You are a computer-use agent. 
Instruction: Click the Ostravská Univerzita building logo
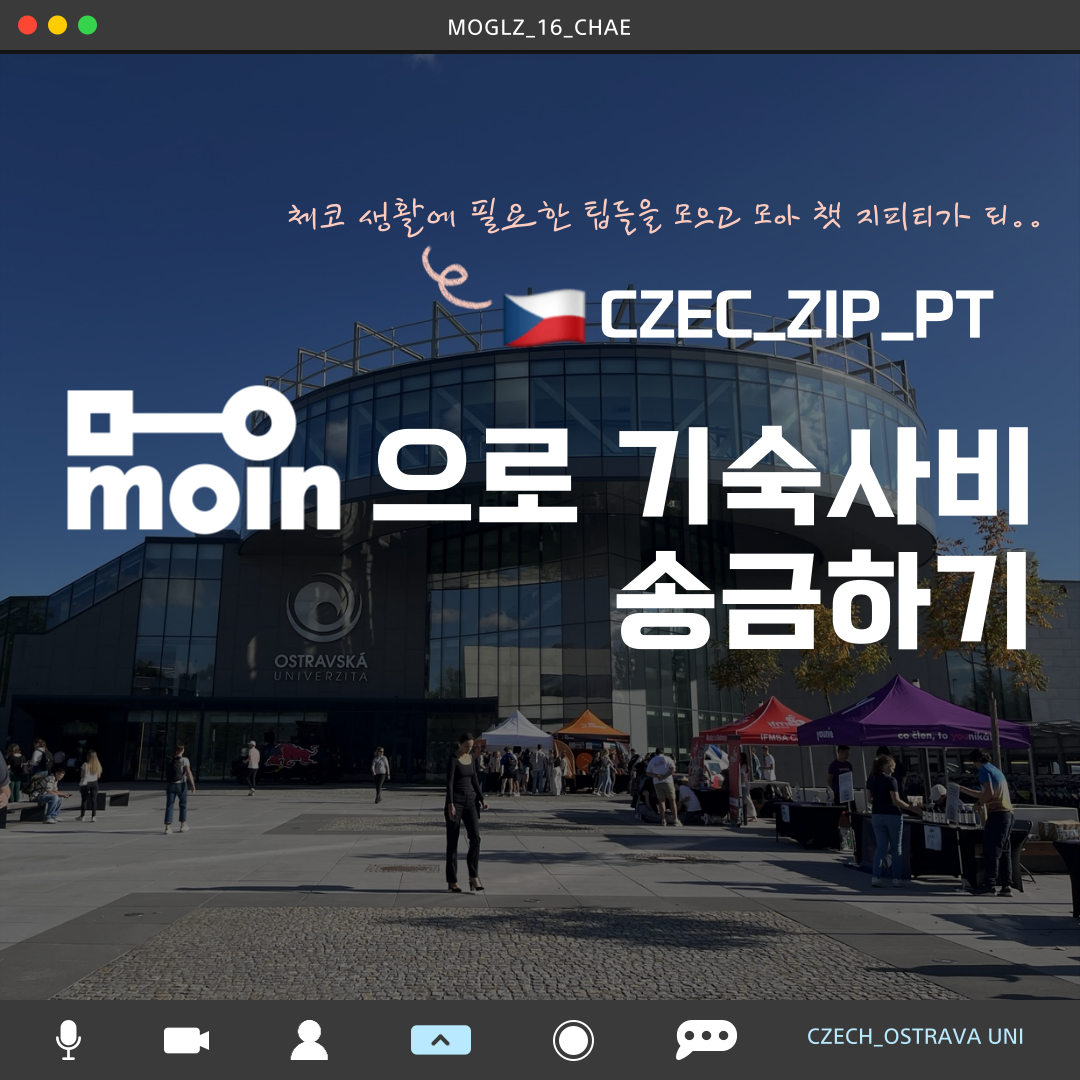pyautogui.click(x=322, y=628)
